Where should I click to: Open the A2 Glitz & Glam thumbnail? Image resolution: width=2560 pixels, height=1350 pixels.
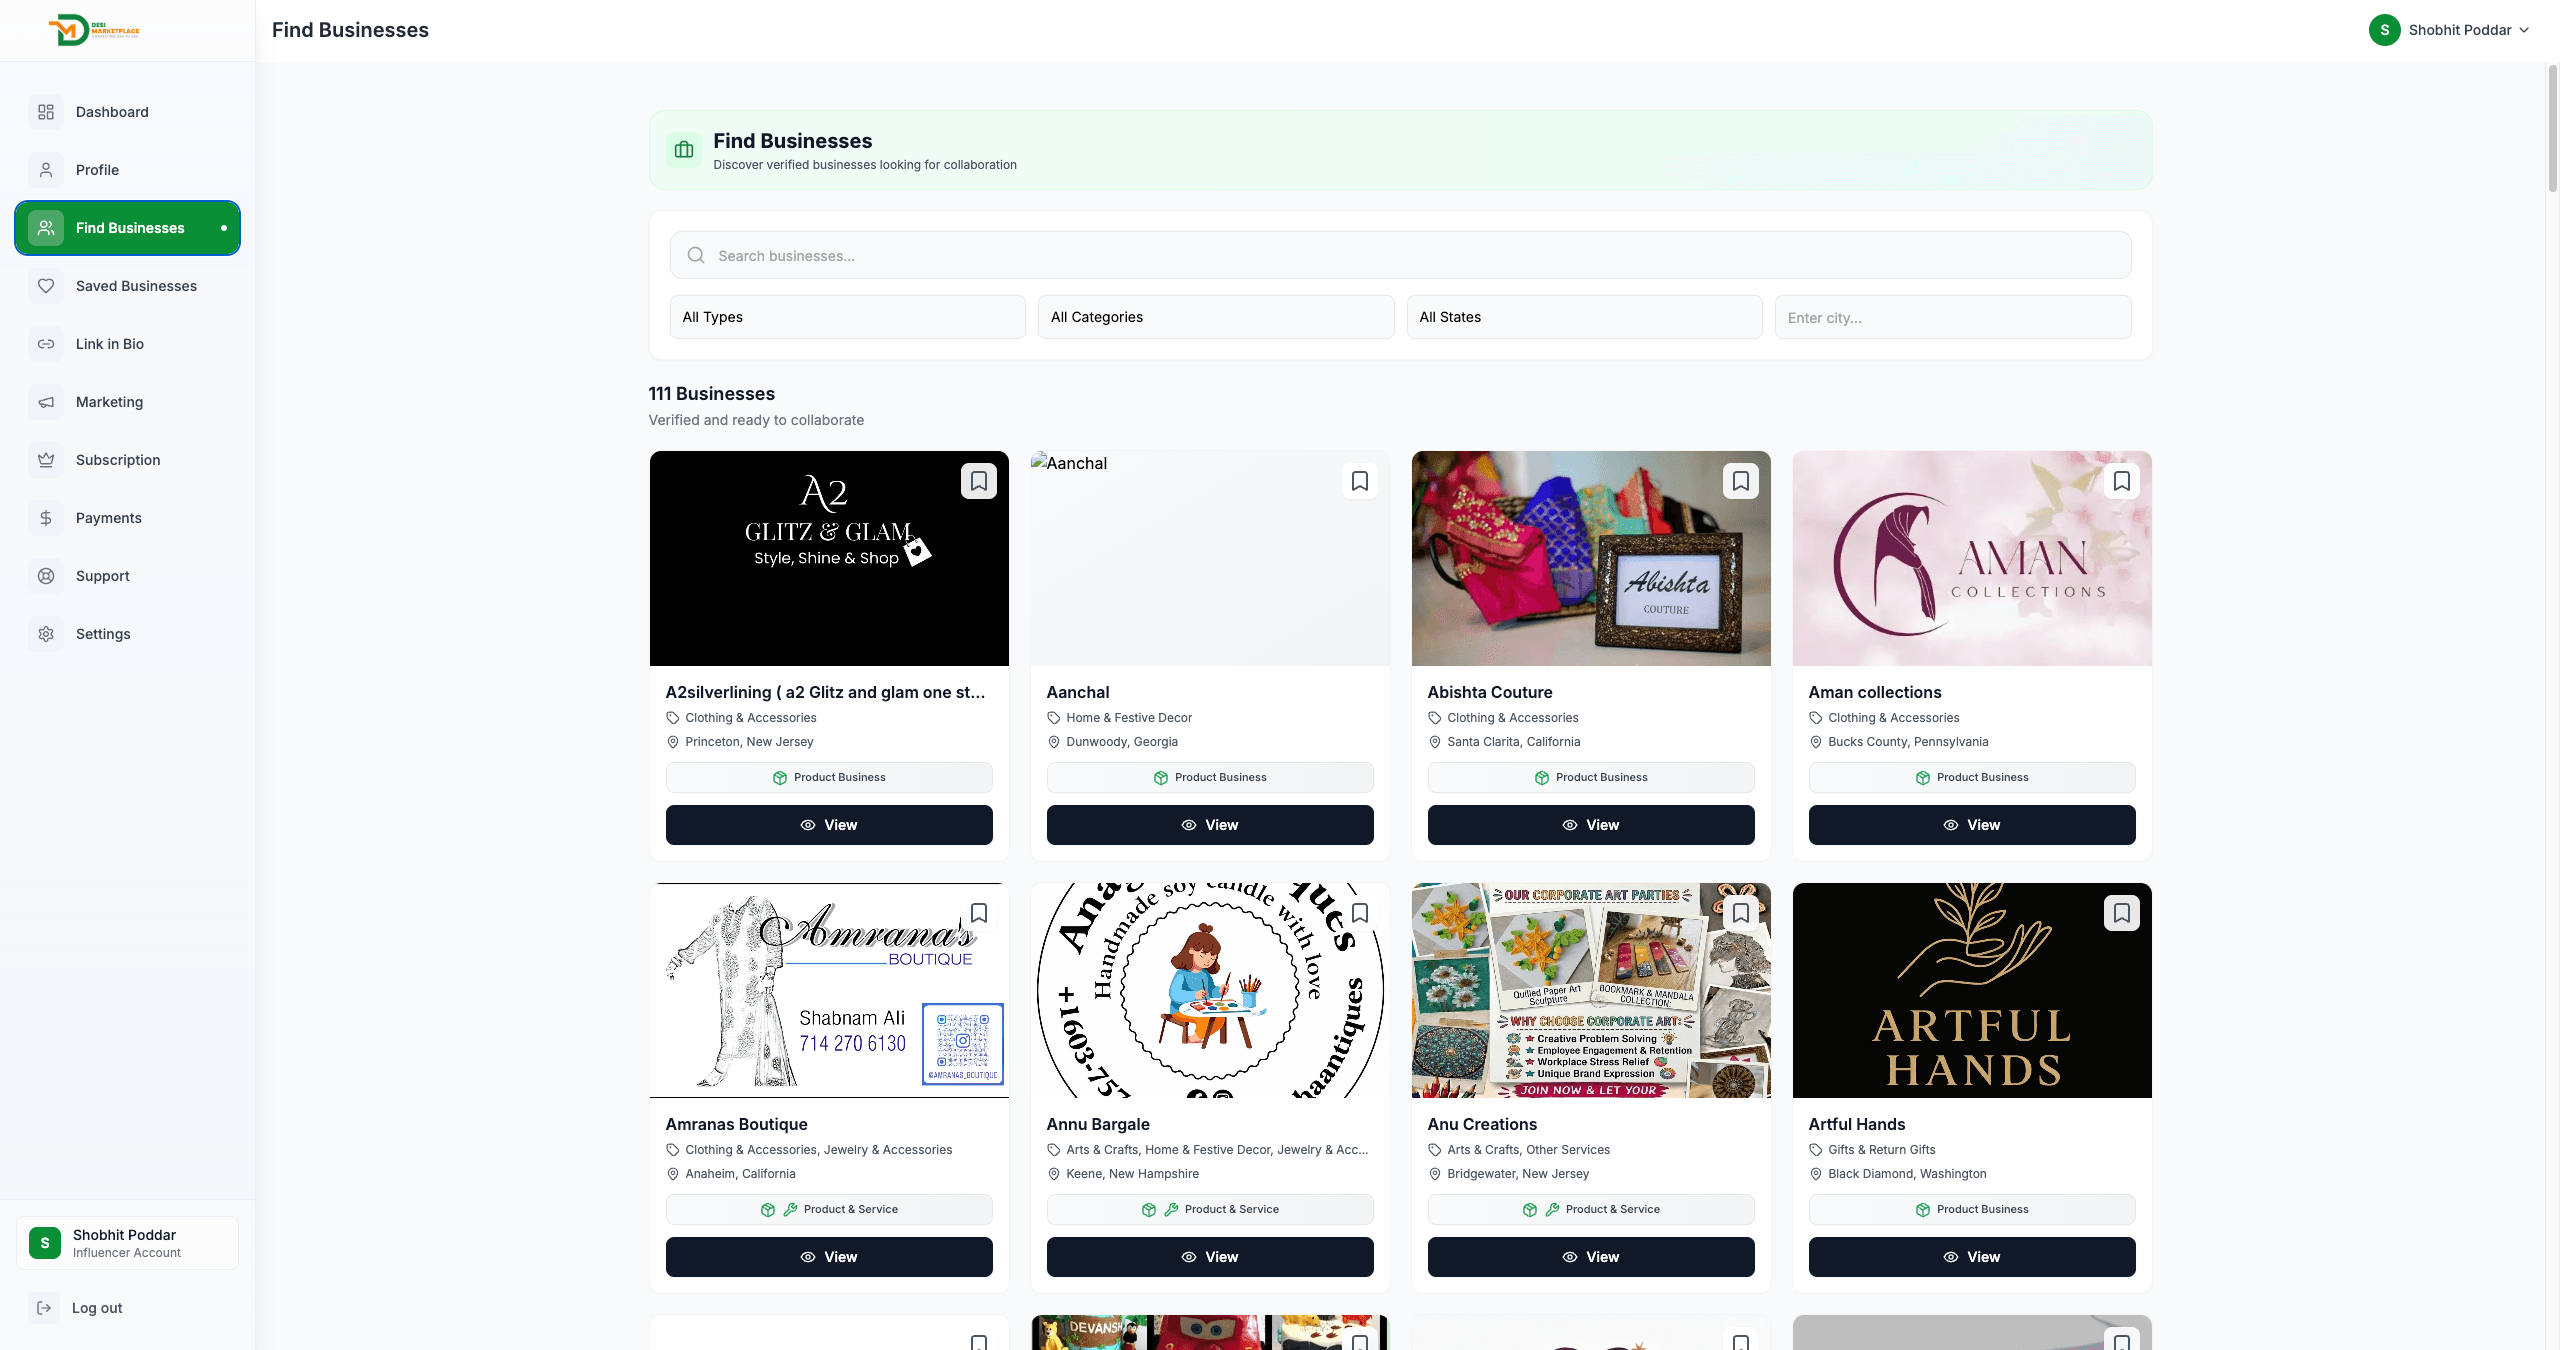[x=829, y=558]
